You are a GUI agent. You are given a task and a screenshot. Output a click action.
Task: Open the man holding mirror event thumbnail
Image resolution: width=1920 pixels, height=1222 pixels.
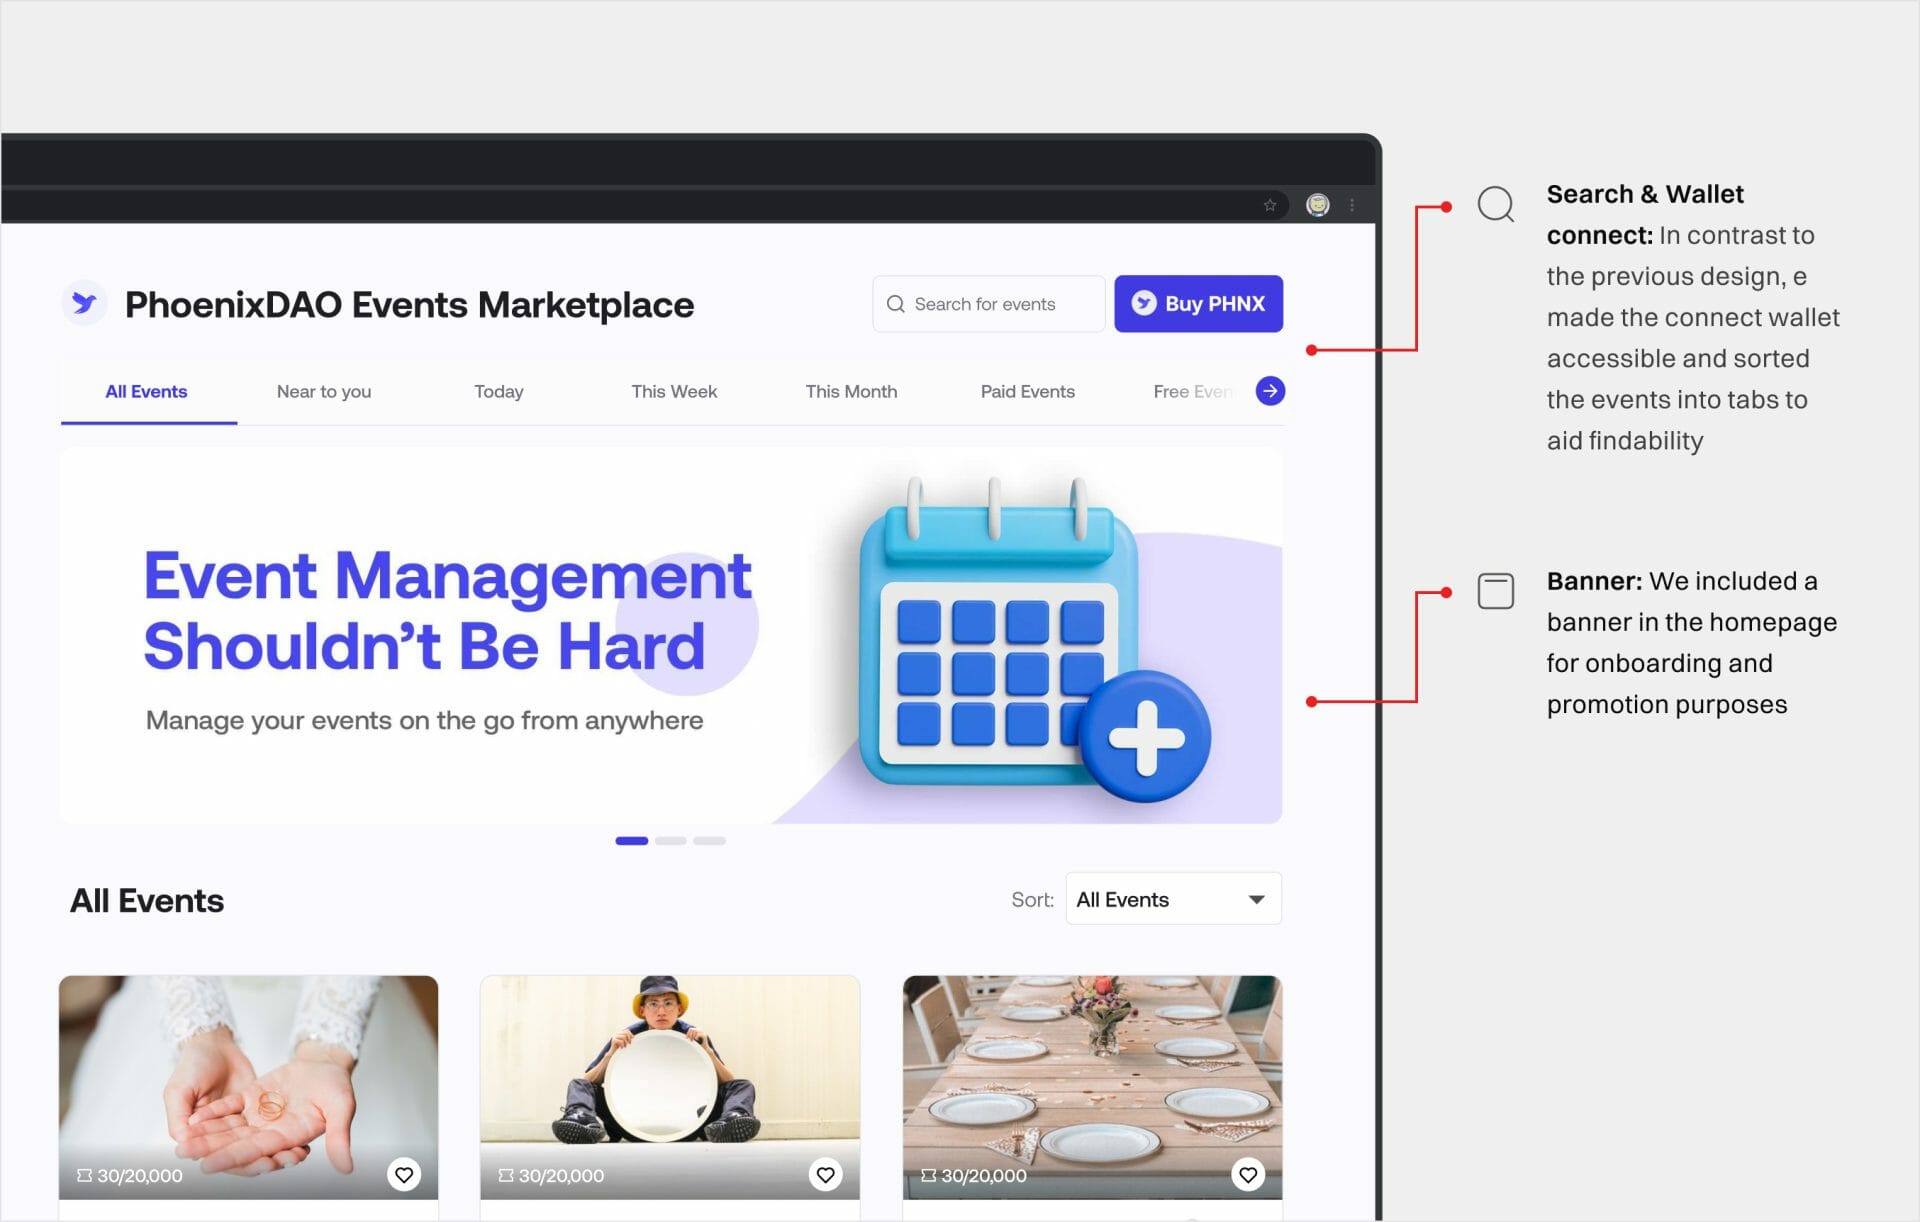tap(670, 1087)
